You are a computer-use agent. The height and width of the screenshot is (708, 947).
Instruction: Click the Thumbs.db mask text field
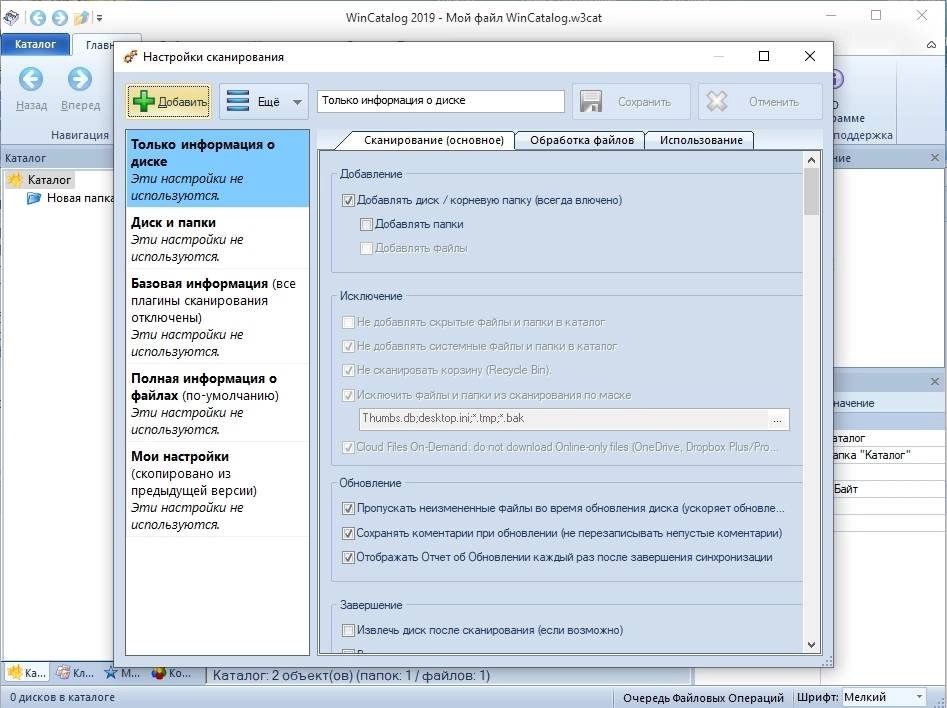pyautogui.click(x=563, y=419)
